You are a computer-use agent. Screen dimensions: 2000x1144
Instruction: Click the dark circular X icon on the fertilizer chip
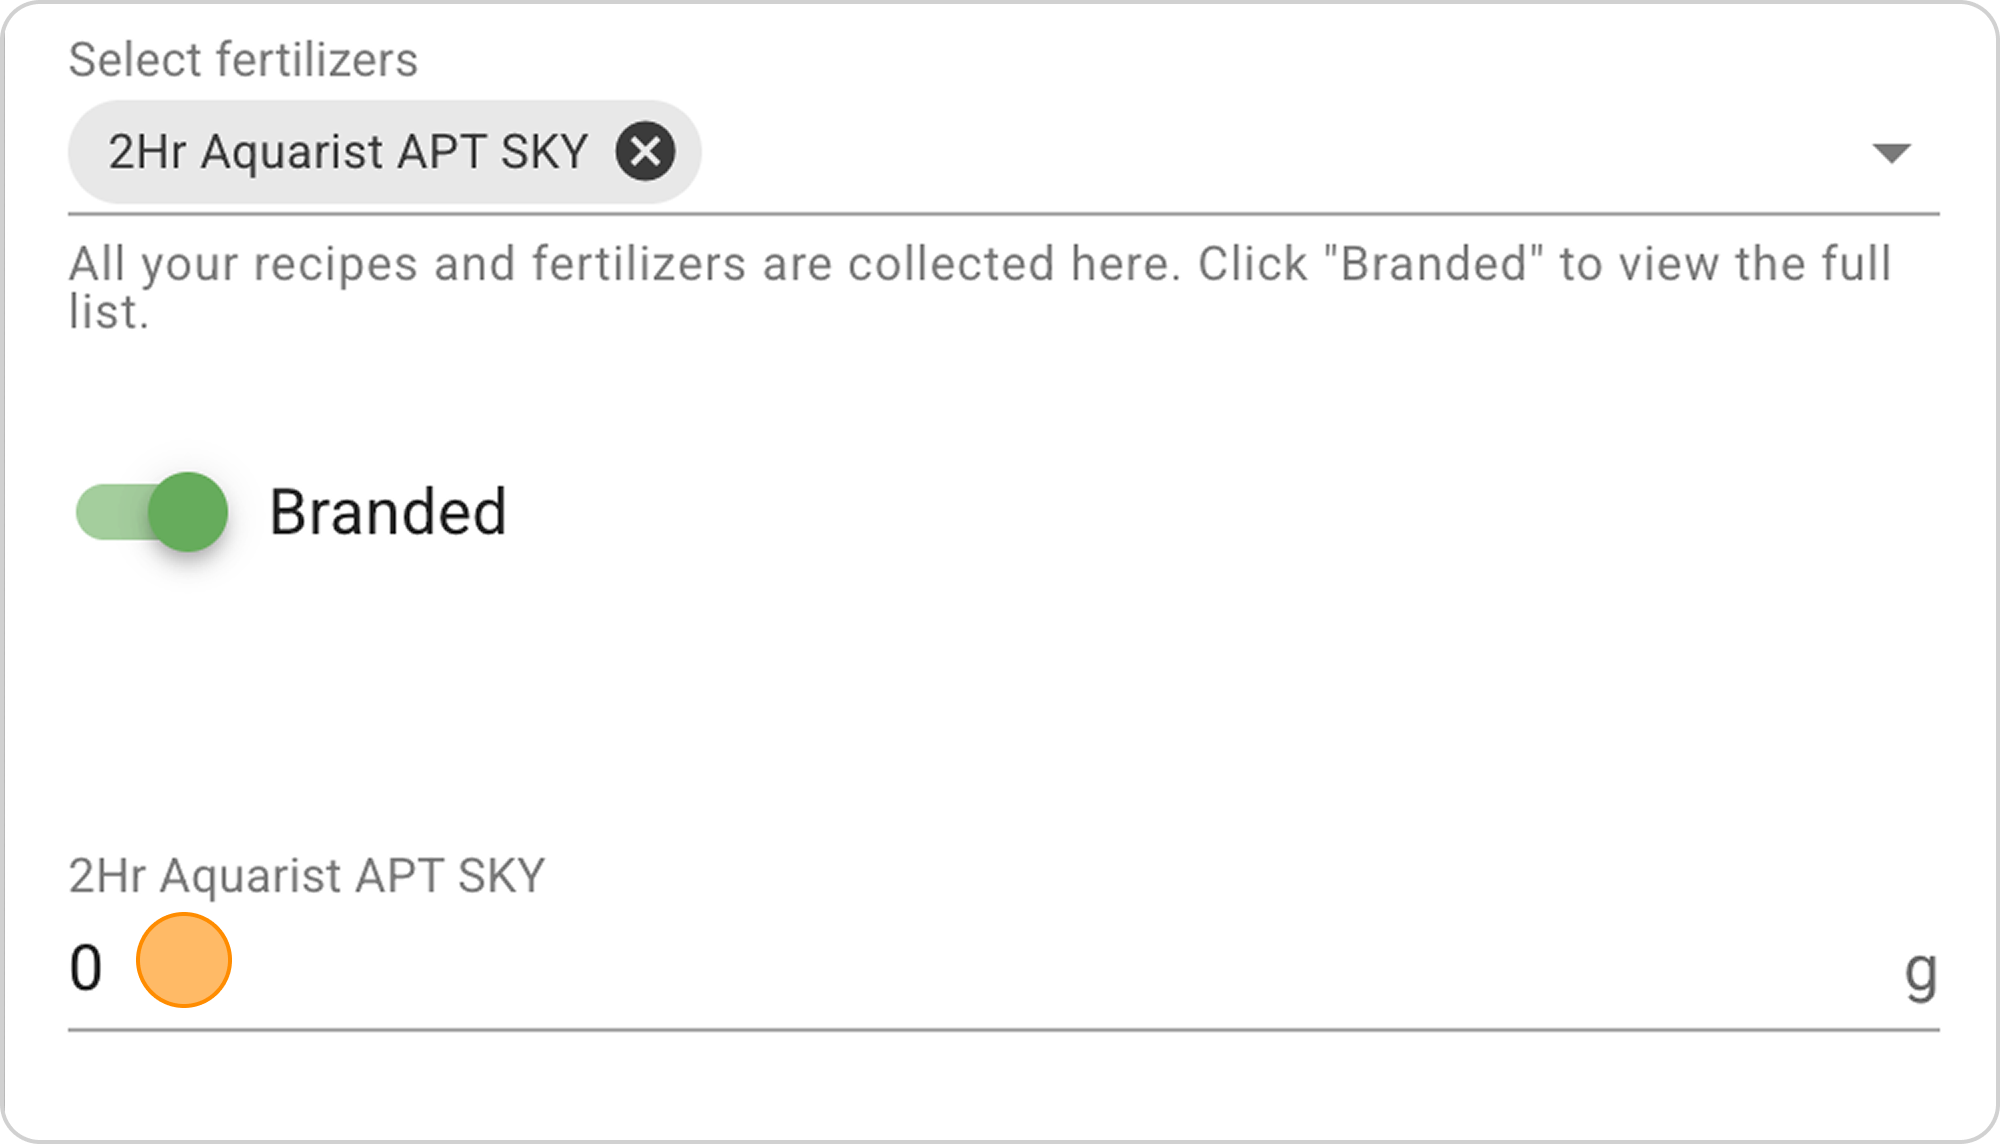(x=645, y=152)
